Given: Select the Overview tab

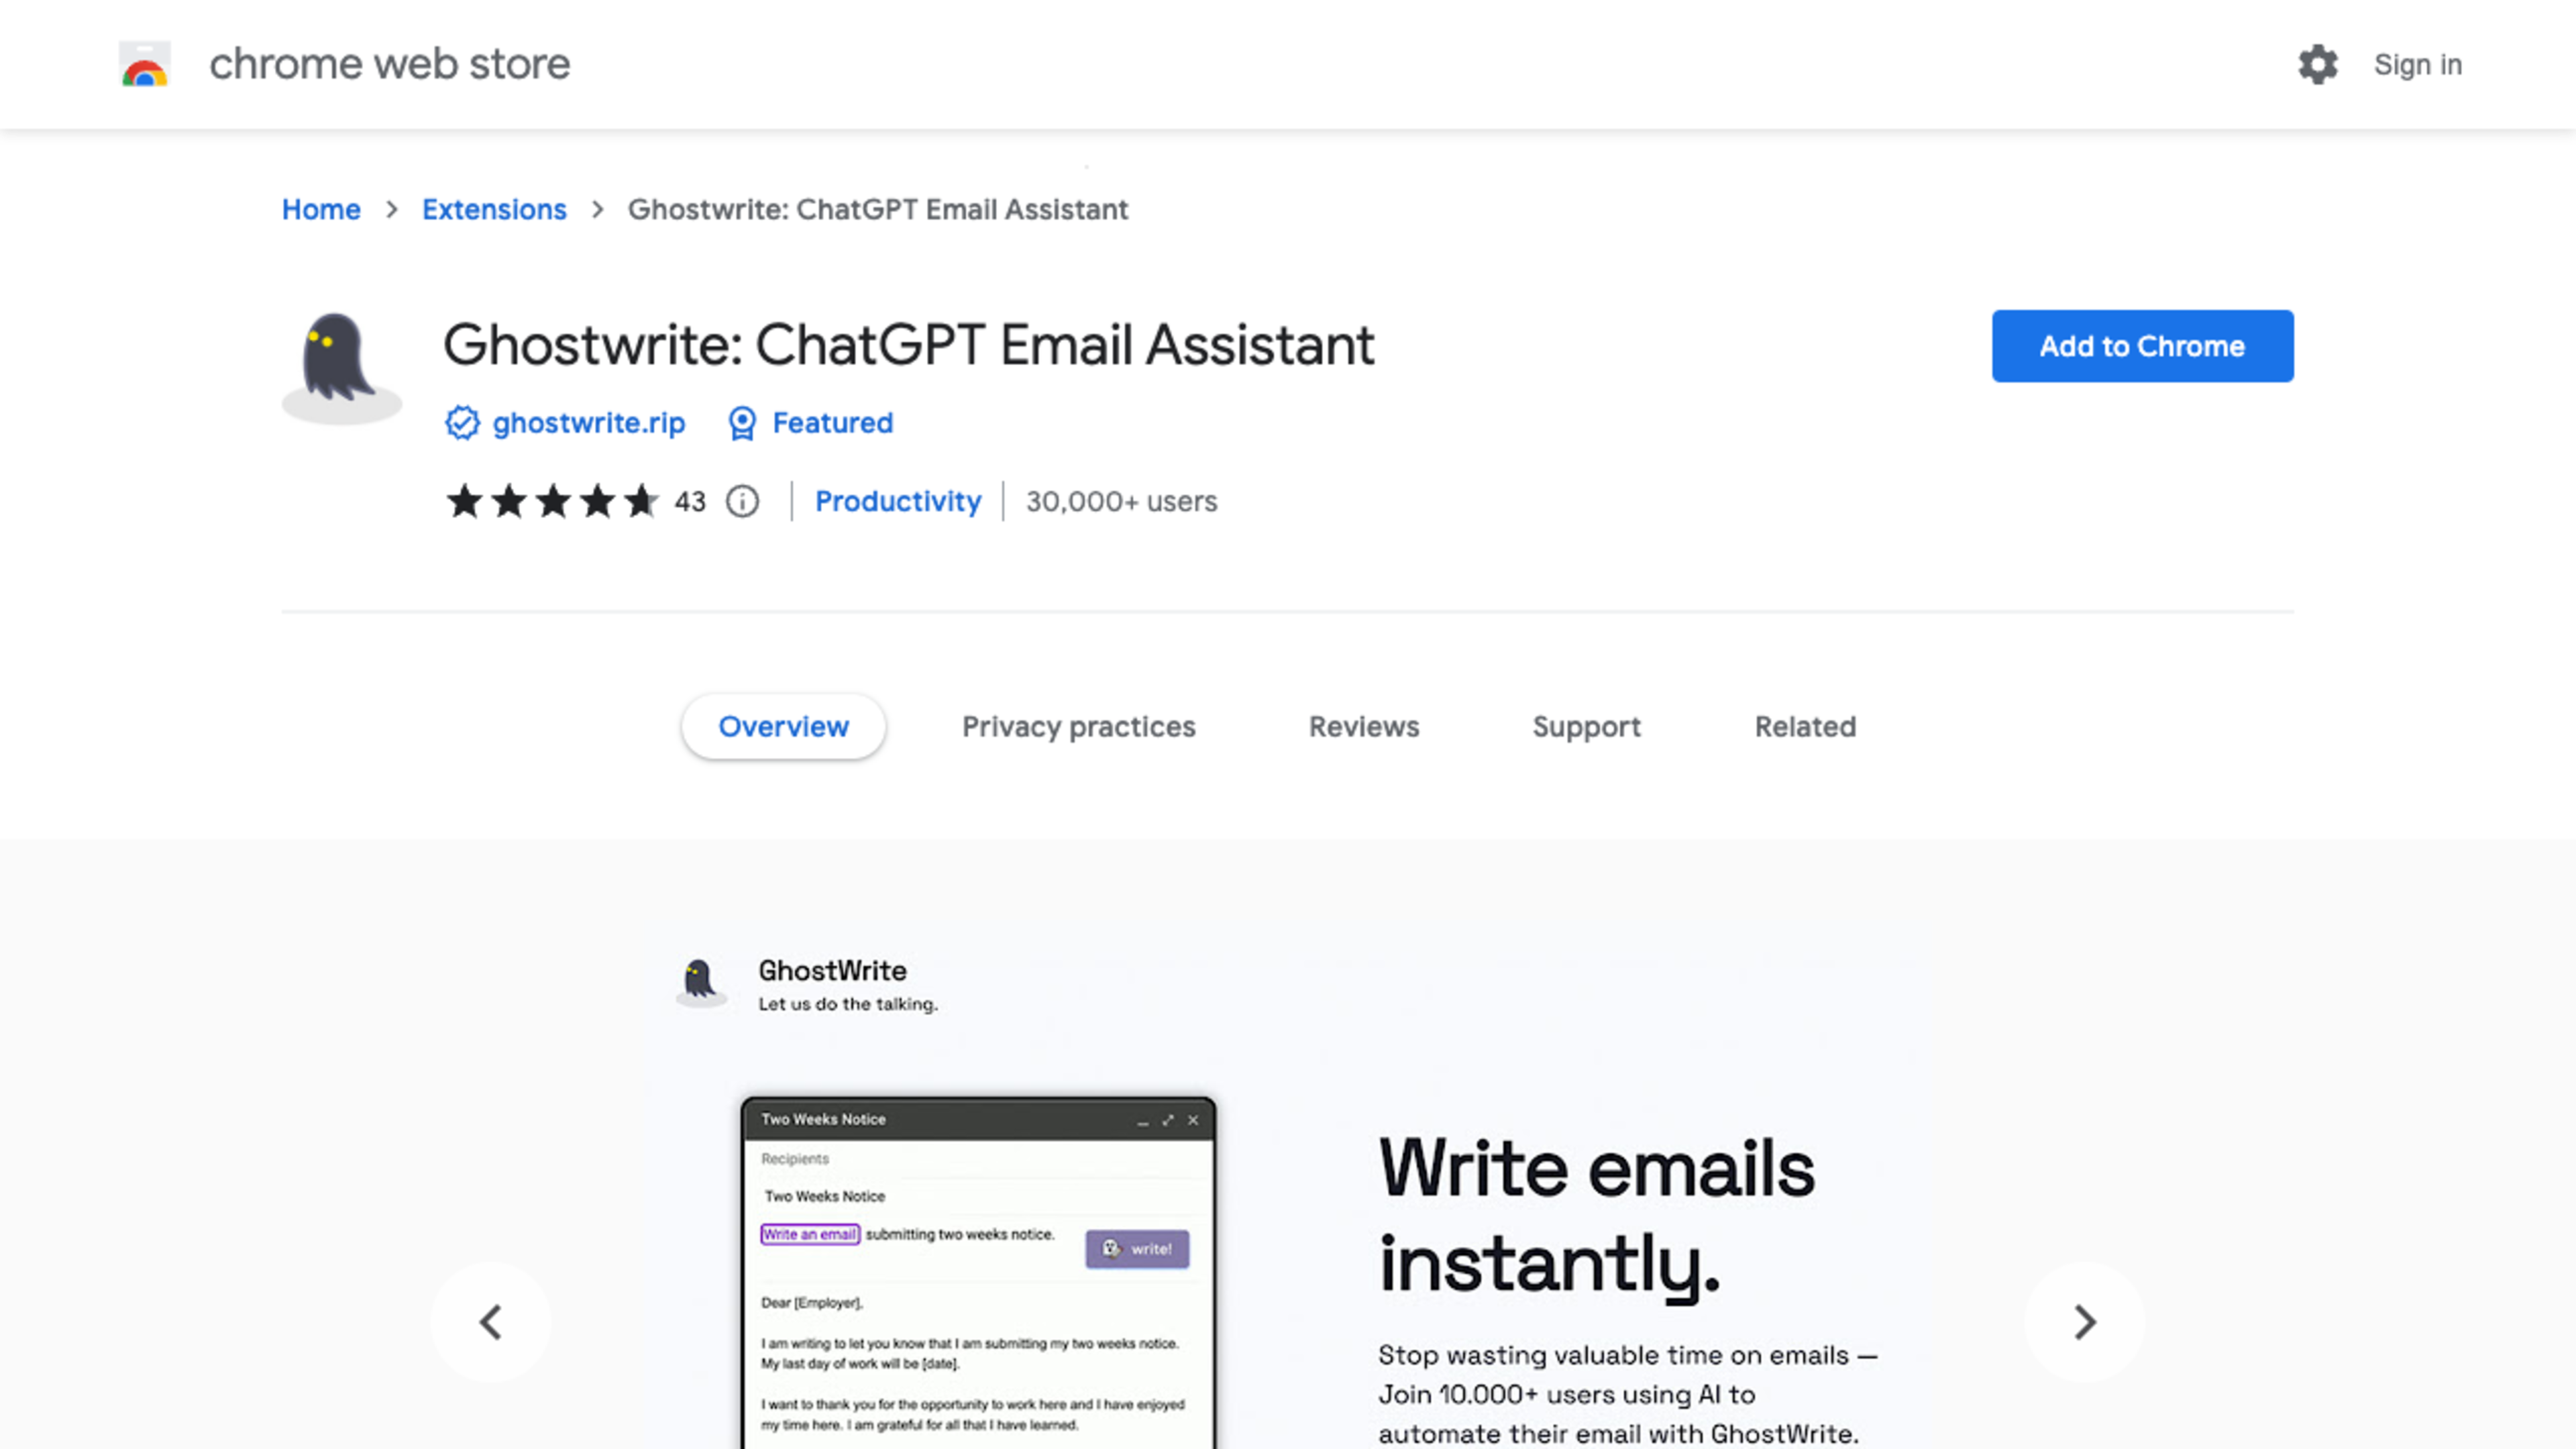Looking at the screenshot, I should click(x=782, y=725).
